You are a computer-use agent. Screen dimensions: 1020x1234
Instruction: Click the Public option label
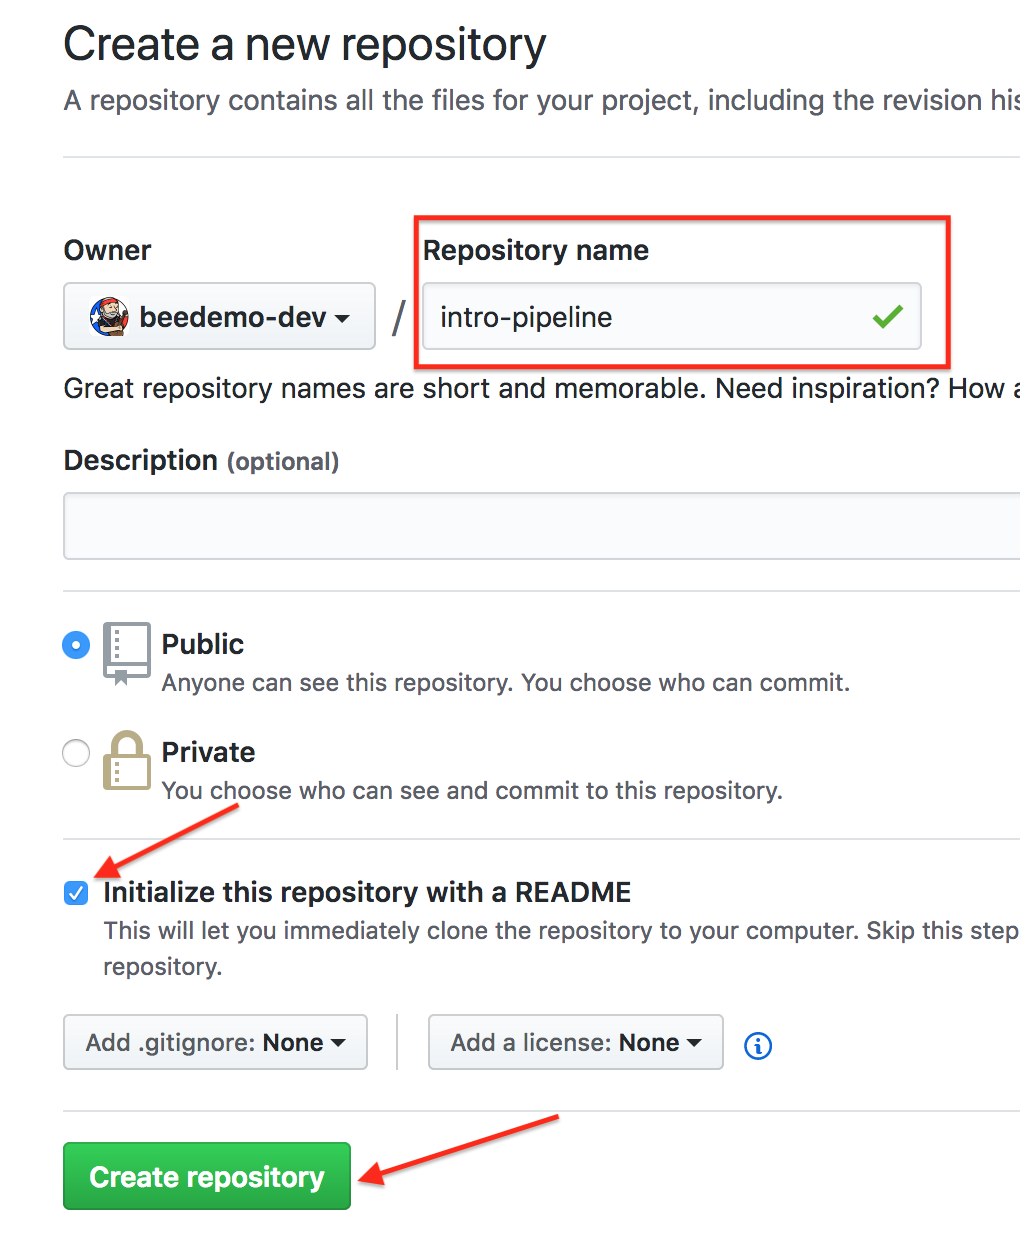pos(203,644)
